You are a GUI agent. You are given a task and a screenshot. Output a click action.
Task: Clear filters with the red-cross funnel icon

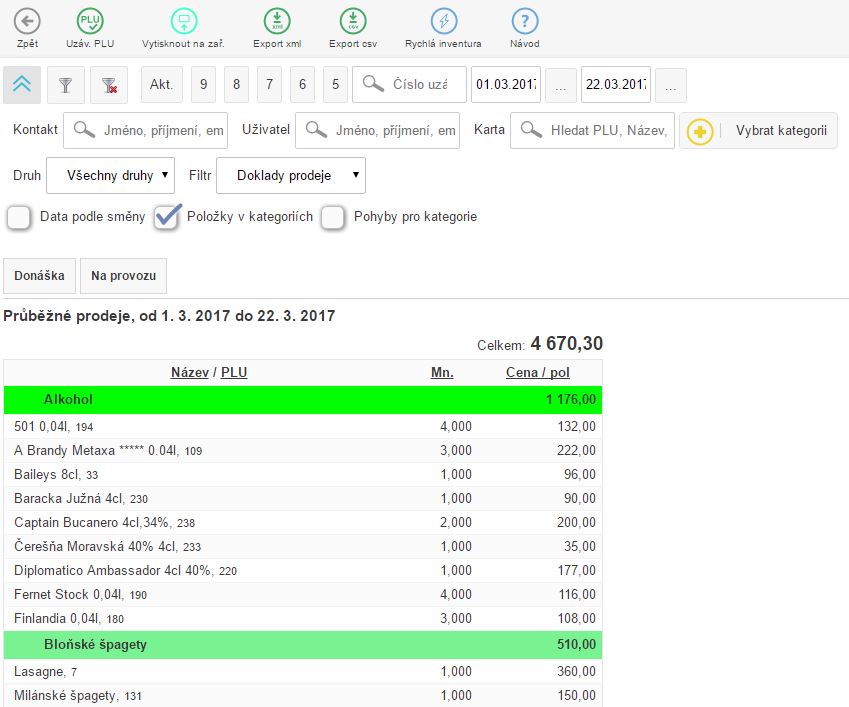coord(110,84)
